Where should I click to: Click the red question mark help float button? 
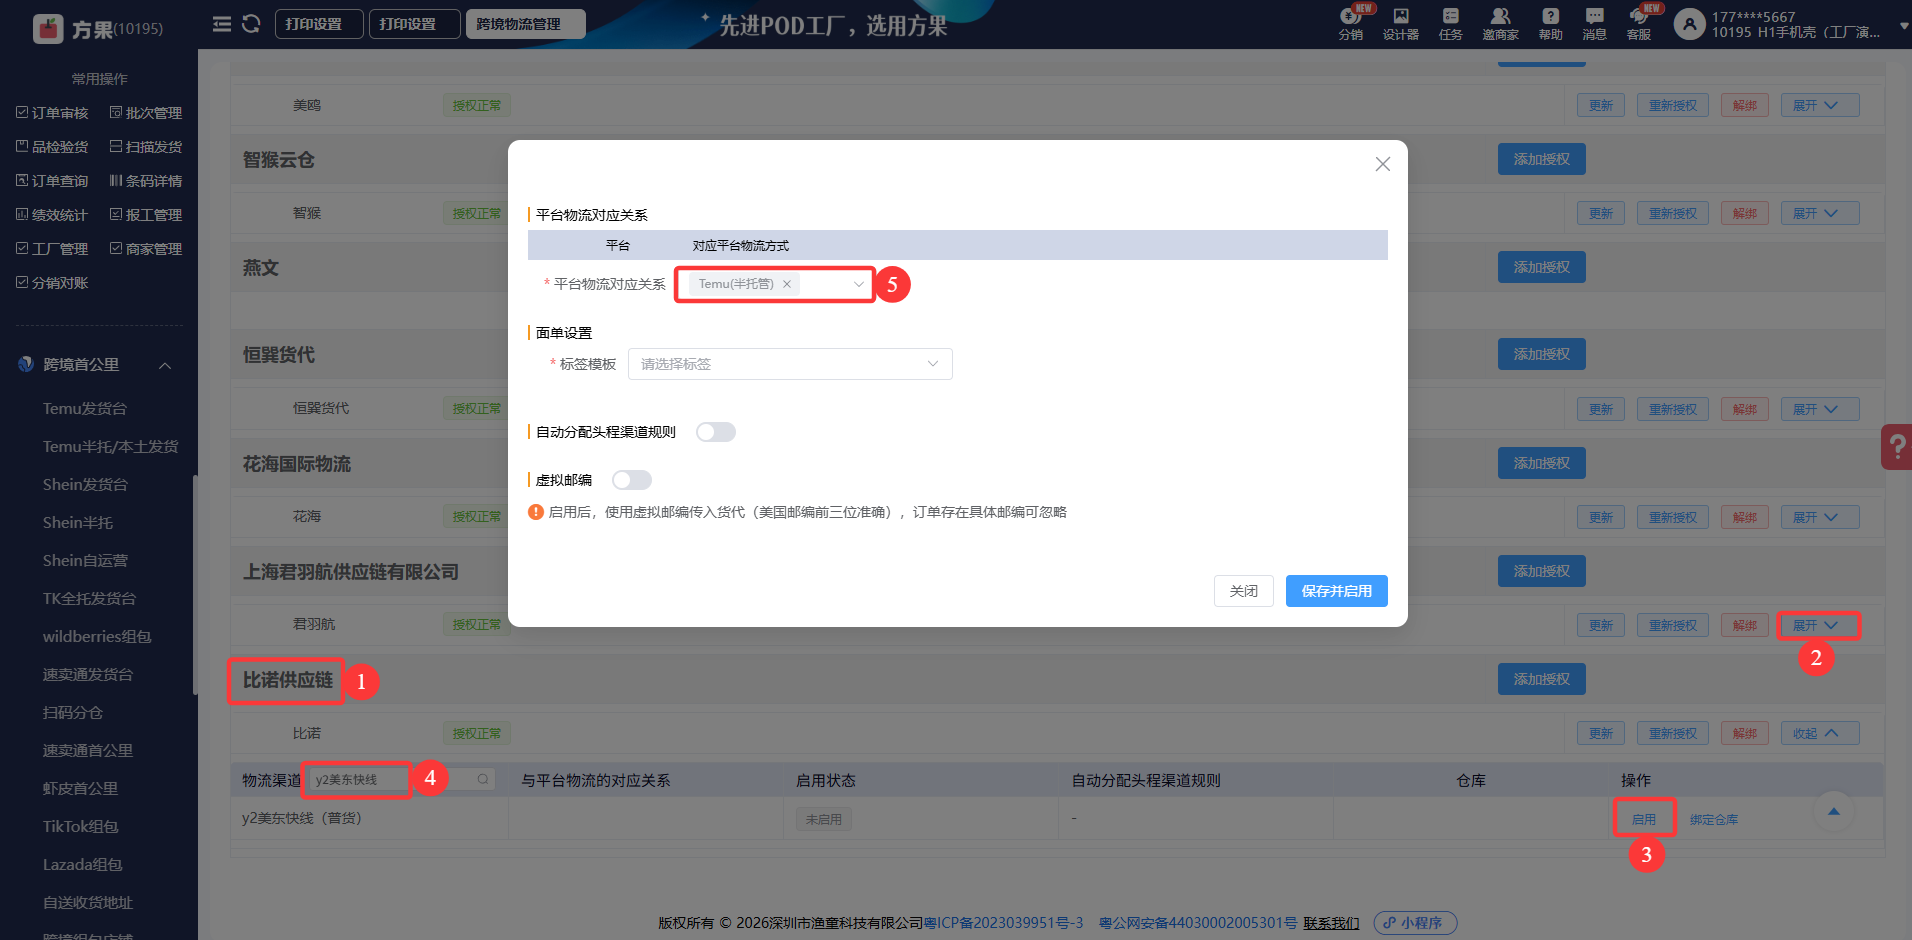pos(1897,447)
